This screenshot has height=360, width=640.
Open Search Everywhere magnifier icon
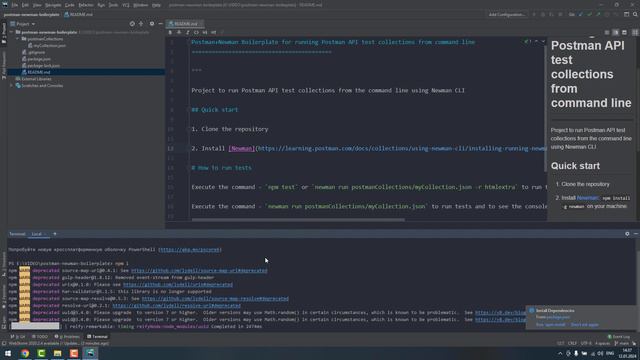pyautogui.click(x=635, y=14)
